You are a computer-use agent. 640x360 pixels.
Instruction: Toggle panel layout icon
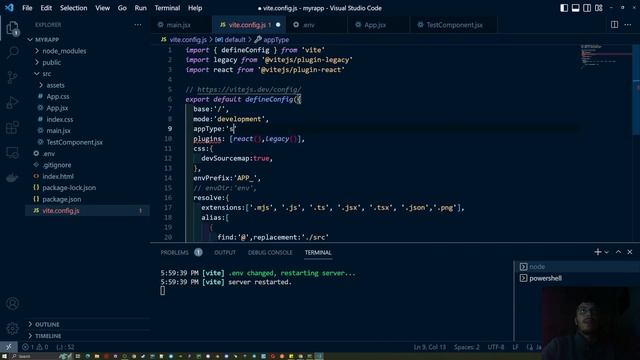(576, 8)
